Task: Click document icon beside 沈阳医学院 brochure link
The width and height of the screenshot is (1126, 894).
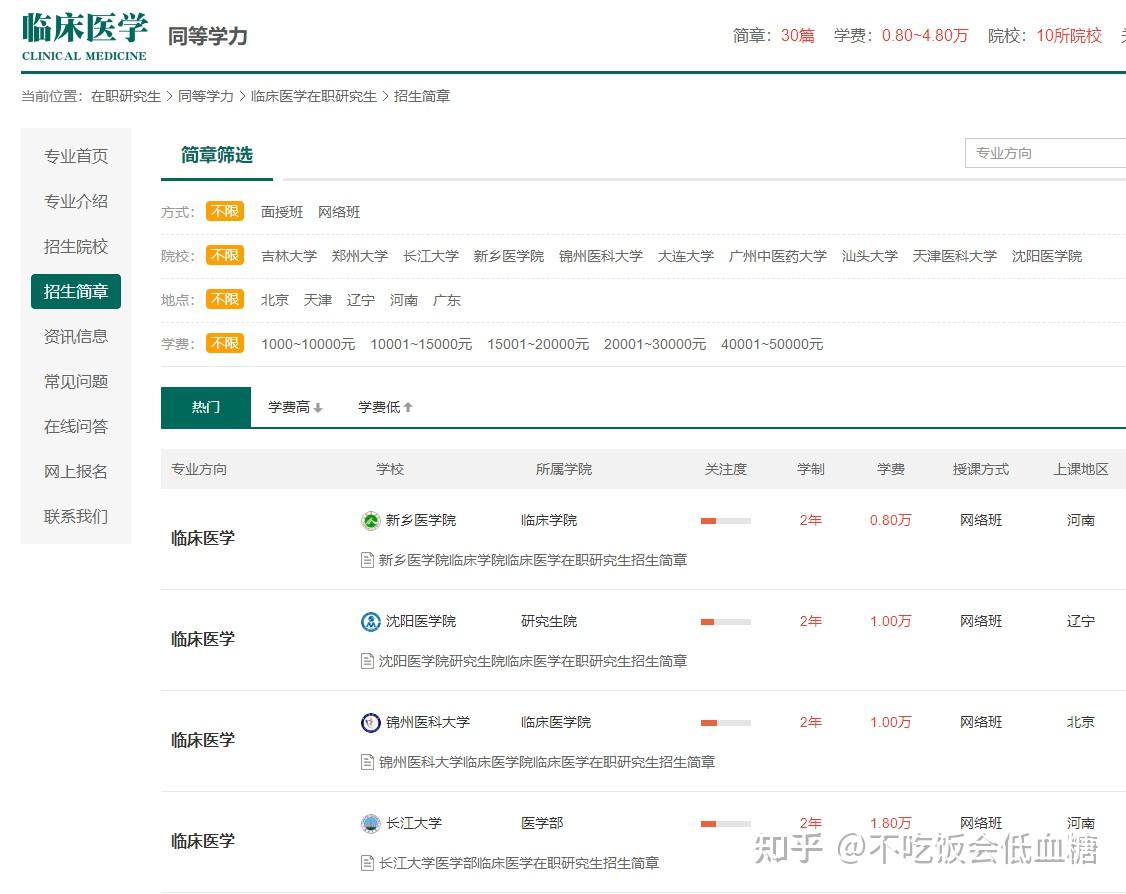Action: point(367,661)
